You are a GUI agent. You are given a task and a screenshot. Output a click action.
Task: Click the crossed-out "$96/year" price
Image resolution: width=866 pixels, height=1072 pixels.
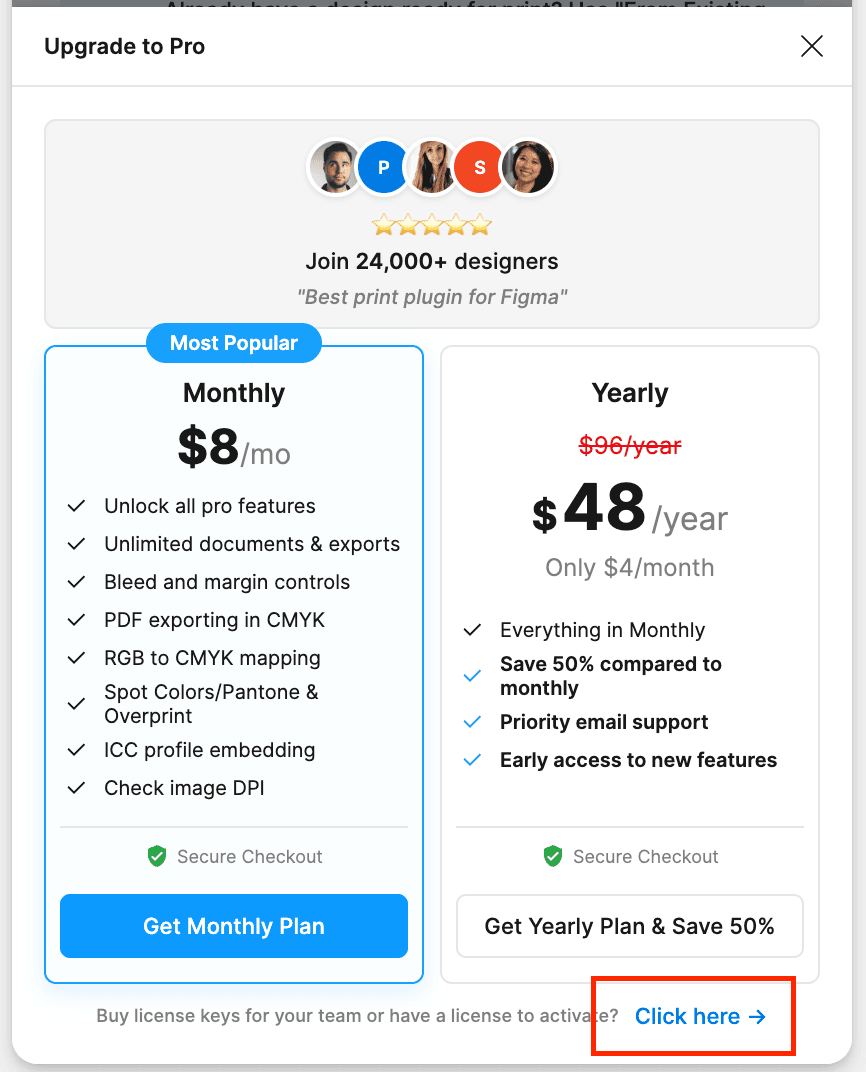(629, 447)
